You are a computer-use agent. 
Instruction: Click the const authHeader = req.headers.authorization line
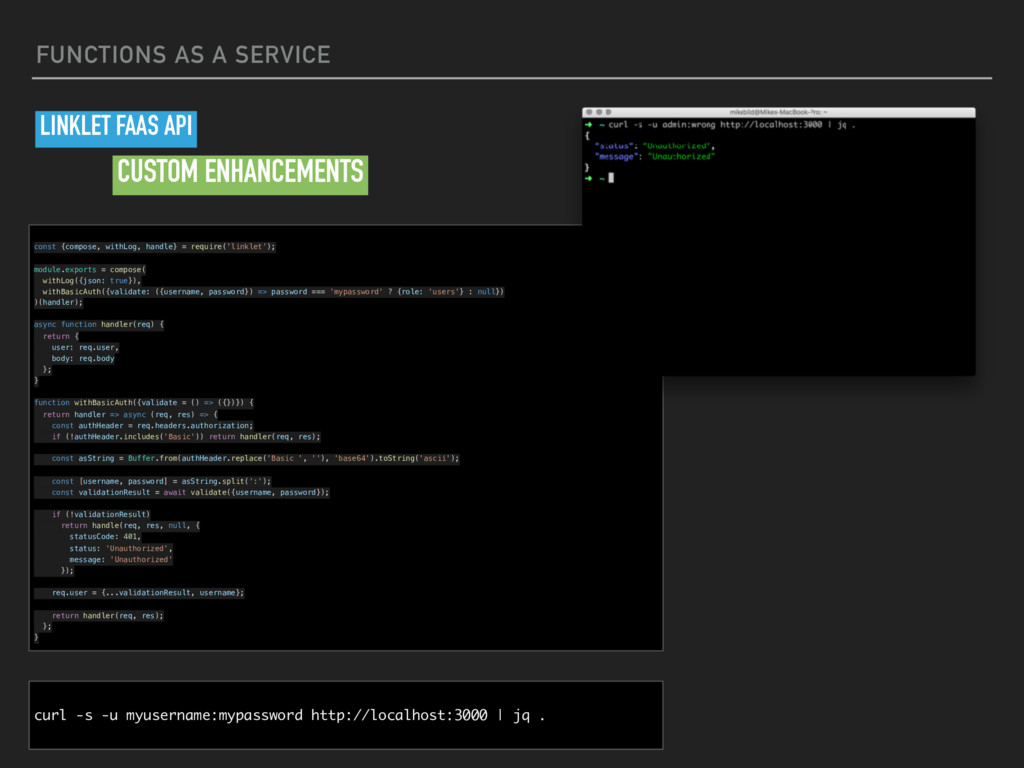(152, 426)
